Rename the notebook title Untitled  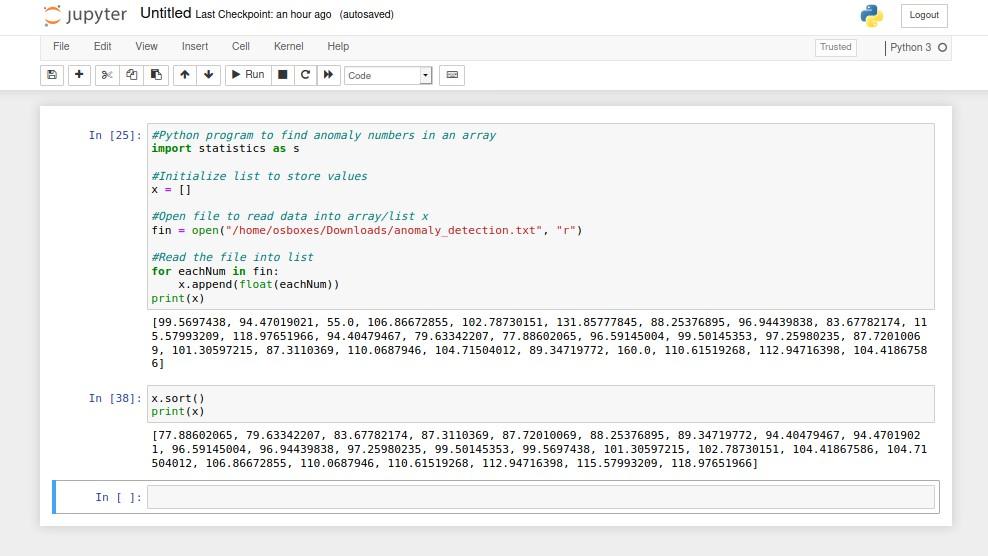[x=166, y=13]
